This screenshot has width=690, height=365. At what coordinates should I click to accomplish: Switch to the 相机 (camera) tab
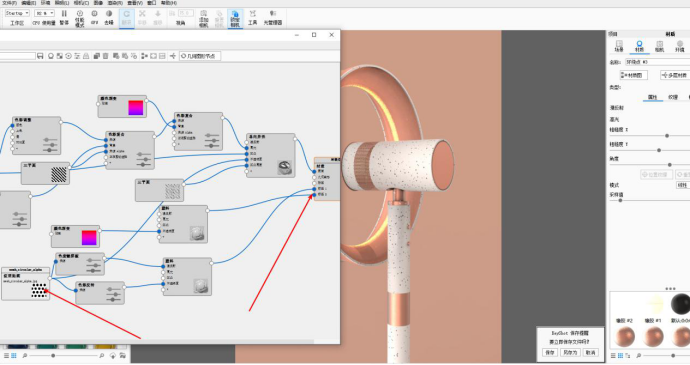(659, 46)
